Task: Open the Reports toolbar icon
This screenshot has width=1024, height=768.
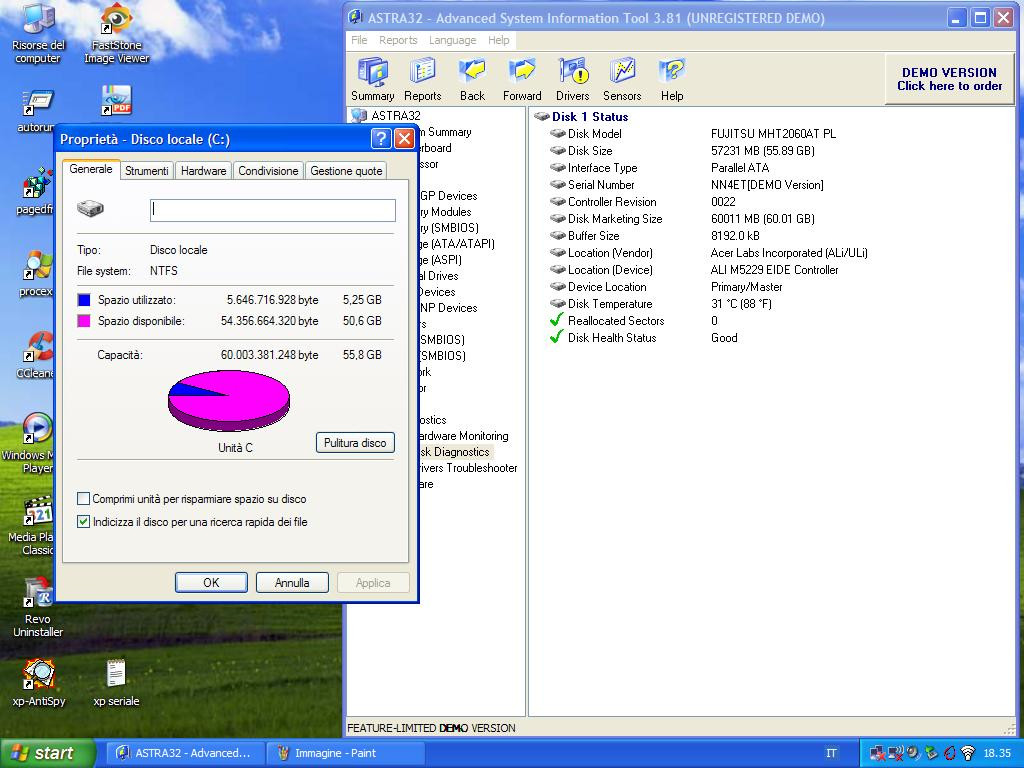Action: tap(422, 79)
